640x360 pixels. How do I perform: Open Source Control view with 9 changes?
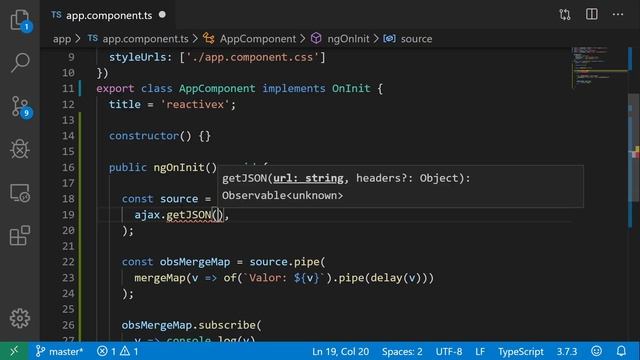[20, 106]
